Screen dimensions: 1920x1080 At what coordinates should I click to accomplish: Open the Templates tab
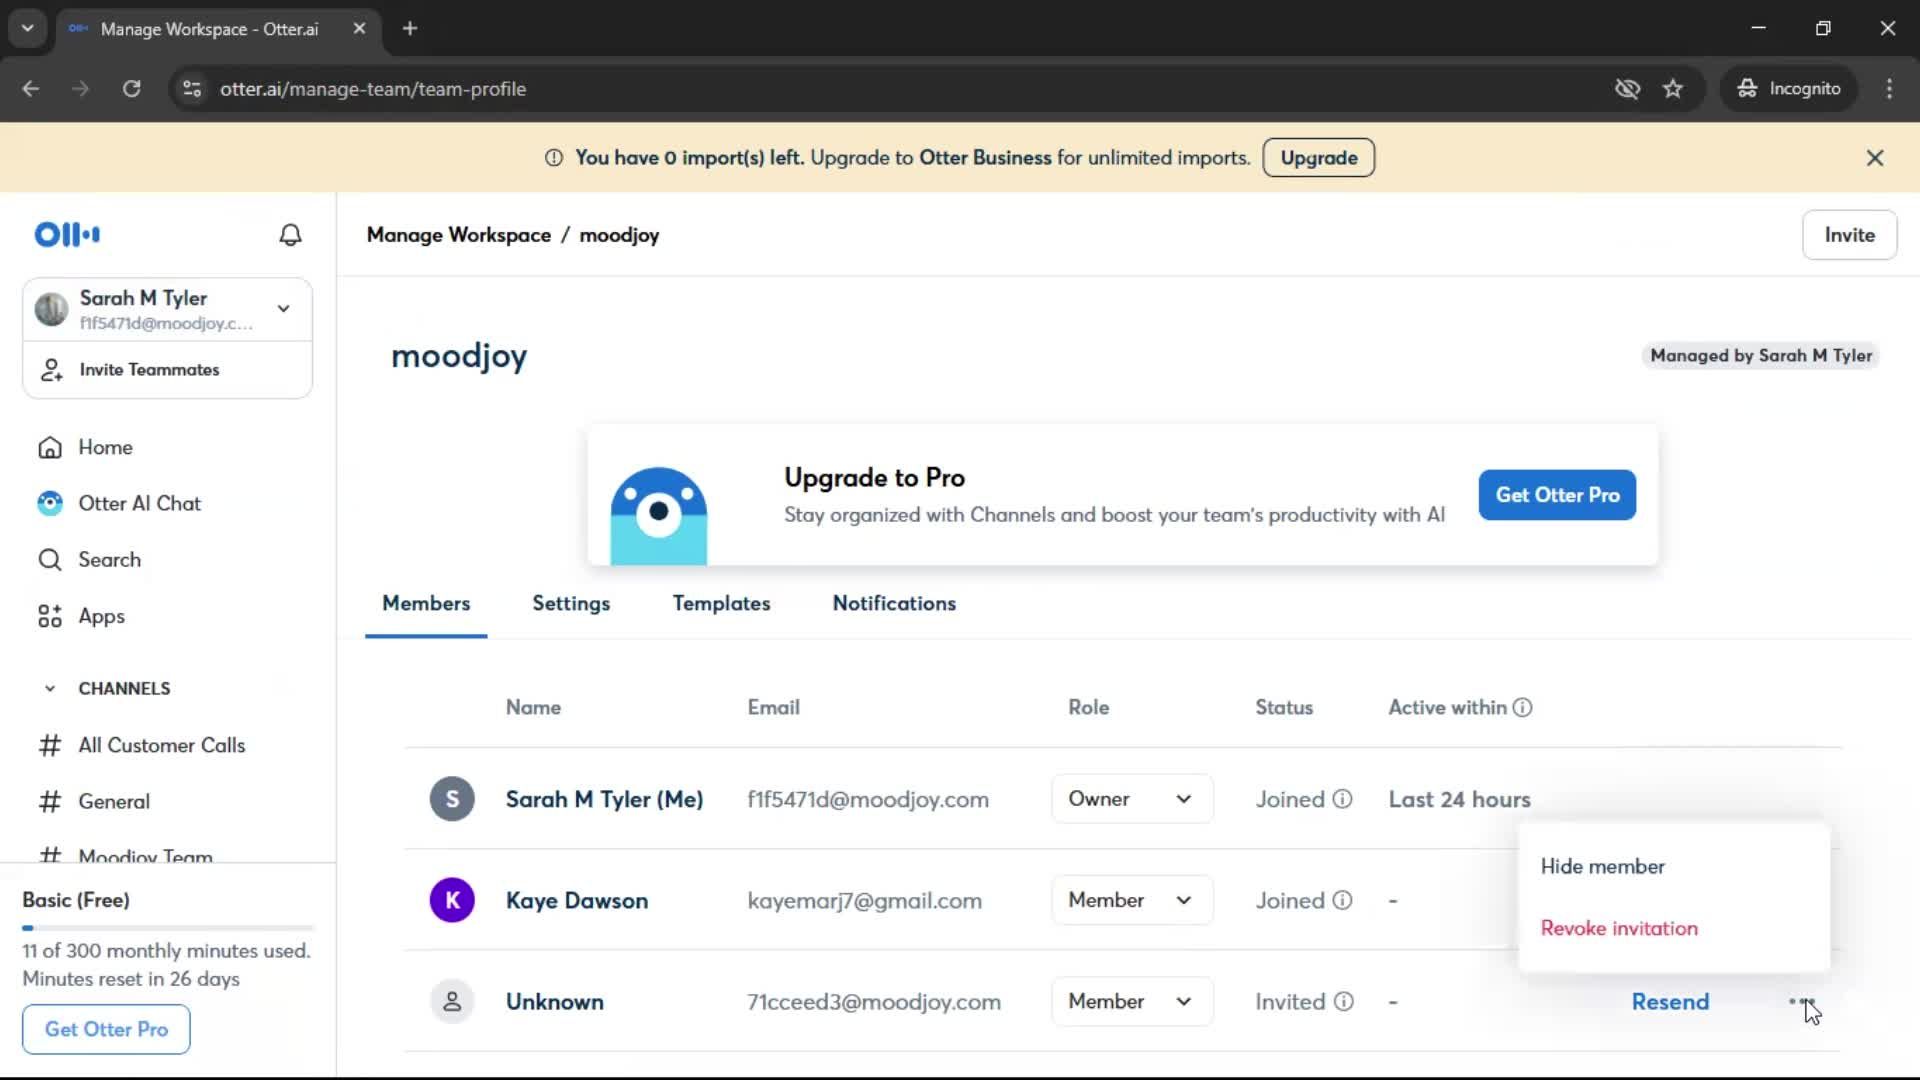coord(721,604)
